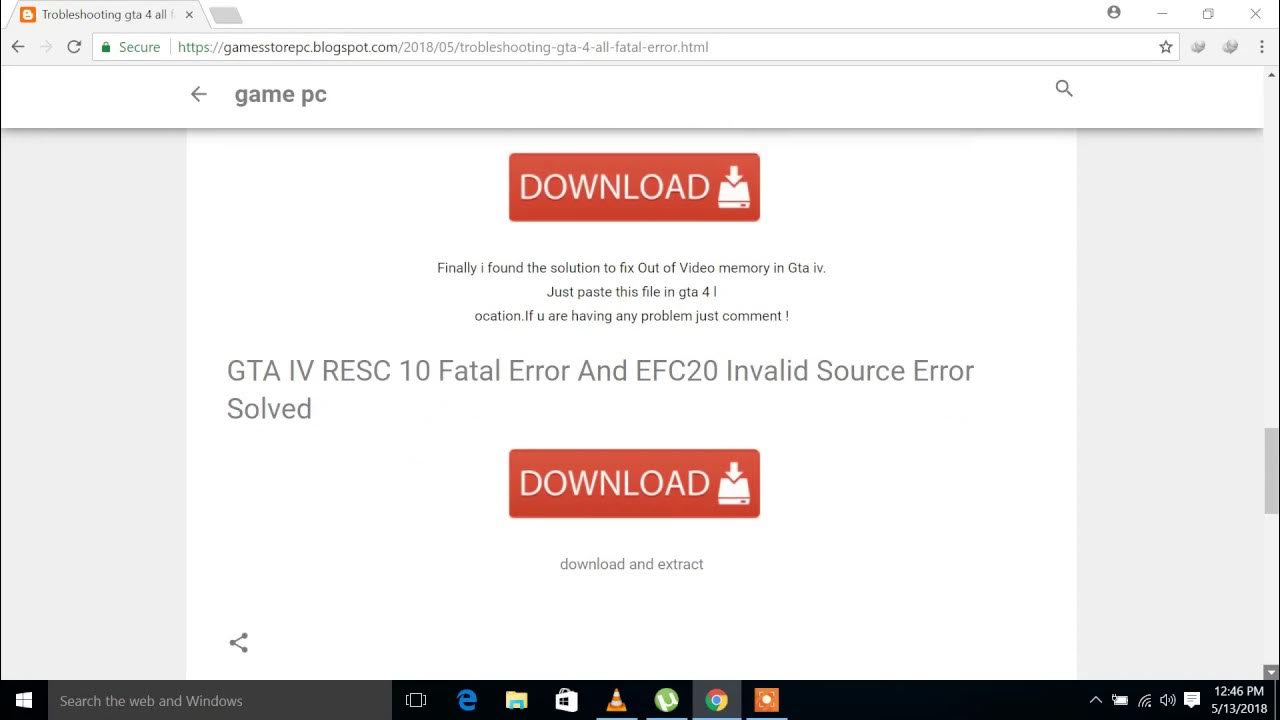Click the first browser extension icon
This screenshot has width=1280, height=720.
pos(1198,47)
